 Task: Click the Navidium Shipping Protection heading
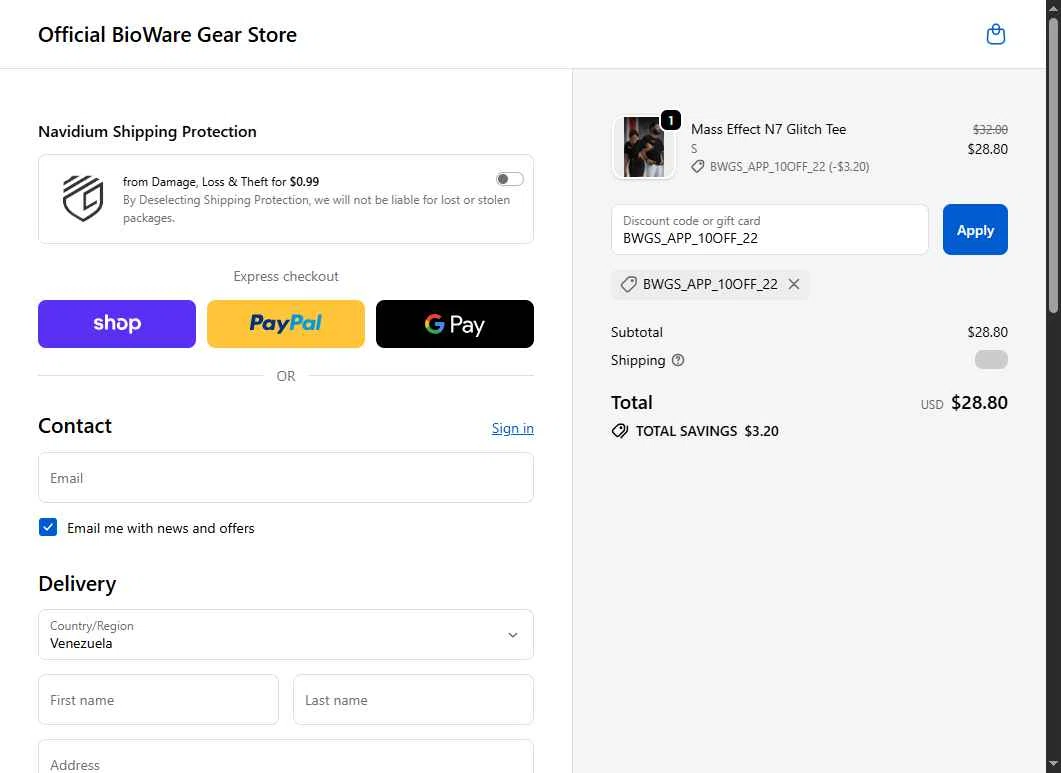(x=148, y=131)
